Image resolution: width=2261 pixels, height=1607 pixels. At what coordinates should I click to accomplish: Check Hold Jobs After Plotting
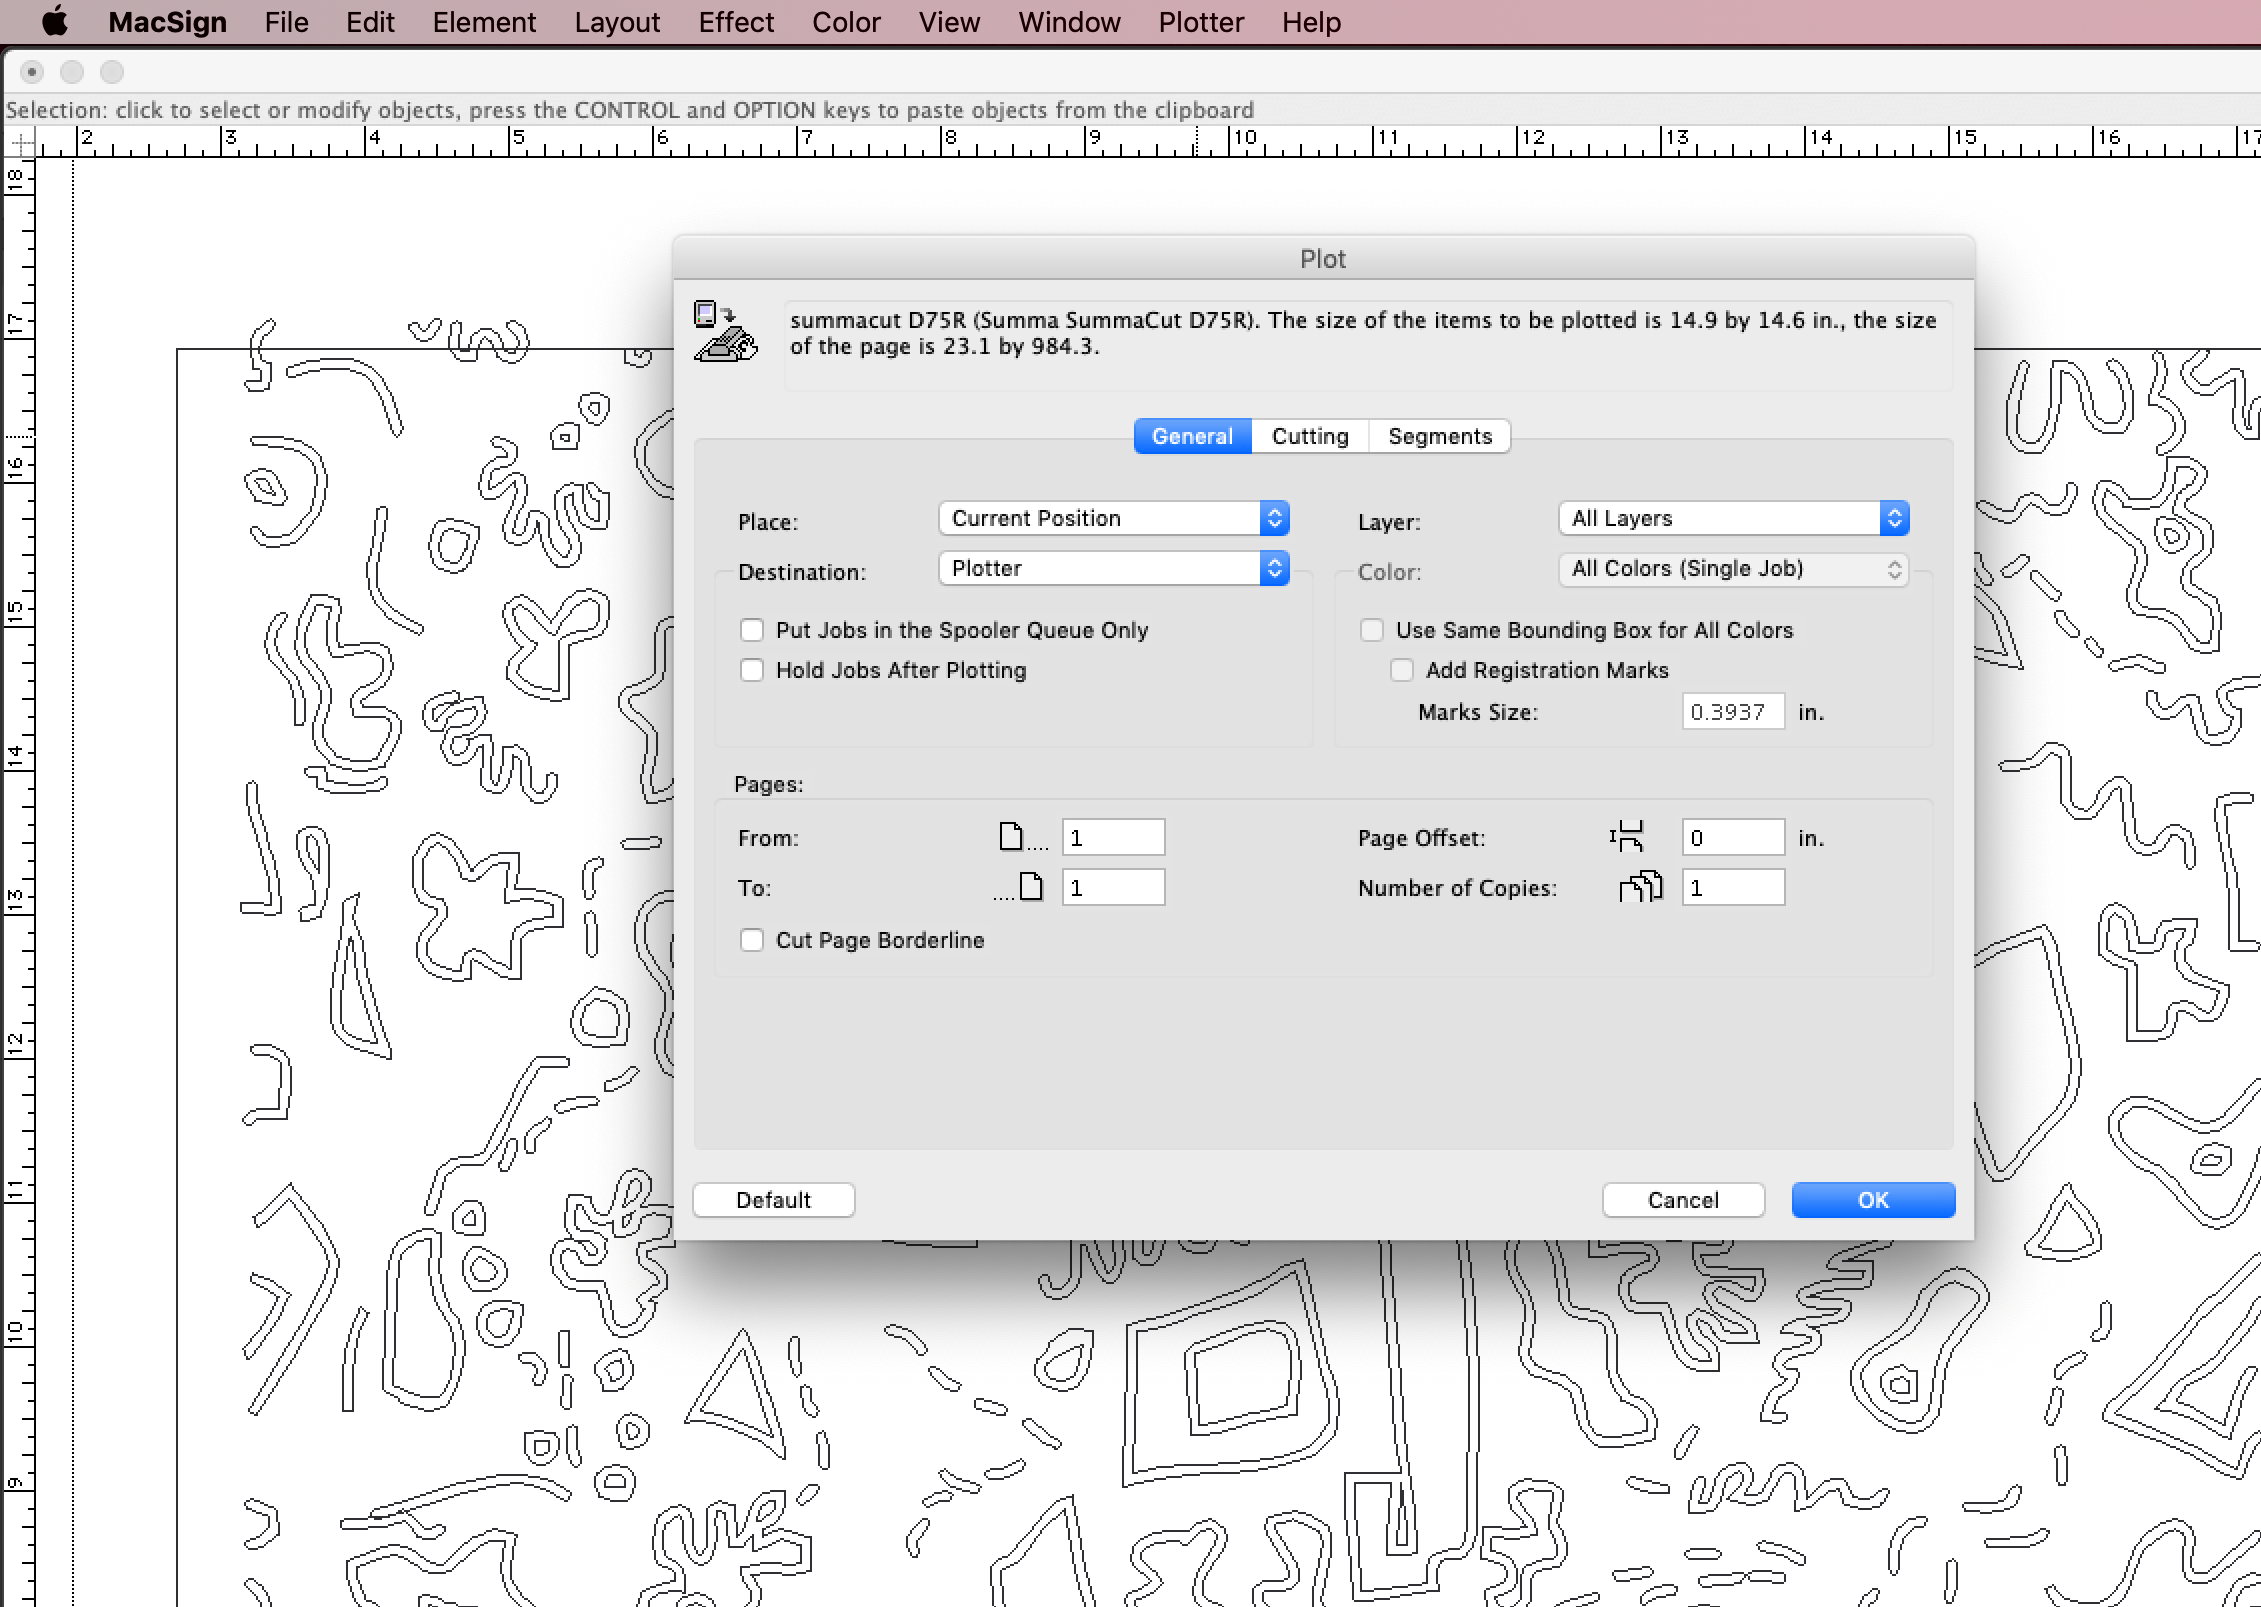click(752, 670)
